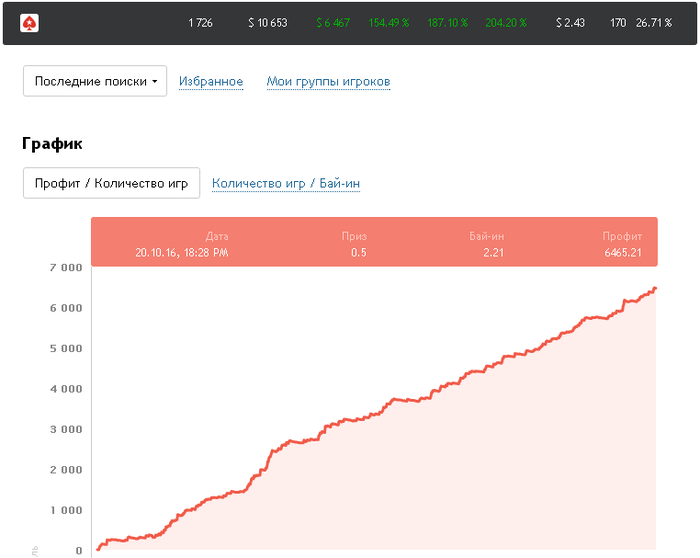
Task: Open the Последние поиски dropdown
Action: point(95,81)
